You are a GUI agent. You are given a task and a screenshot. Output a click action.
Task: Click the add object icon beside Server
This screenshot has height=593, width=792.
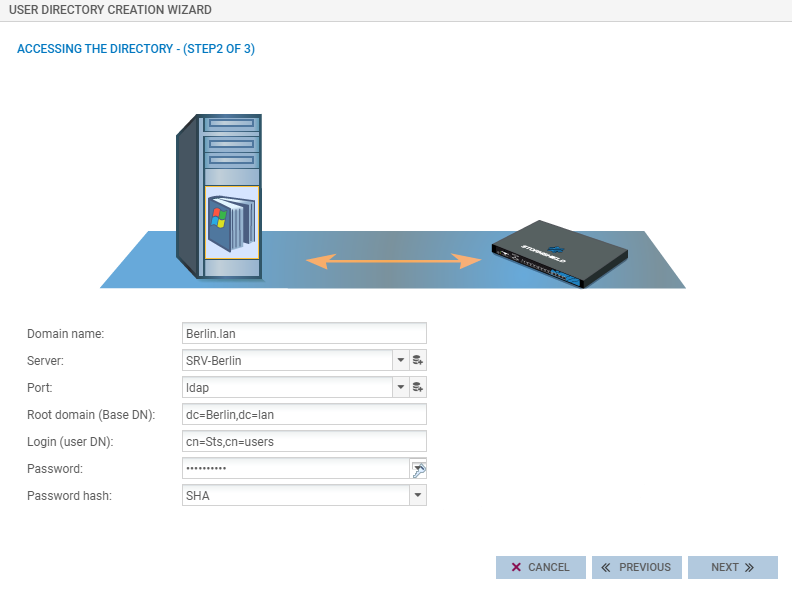(418, 360)
